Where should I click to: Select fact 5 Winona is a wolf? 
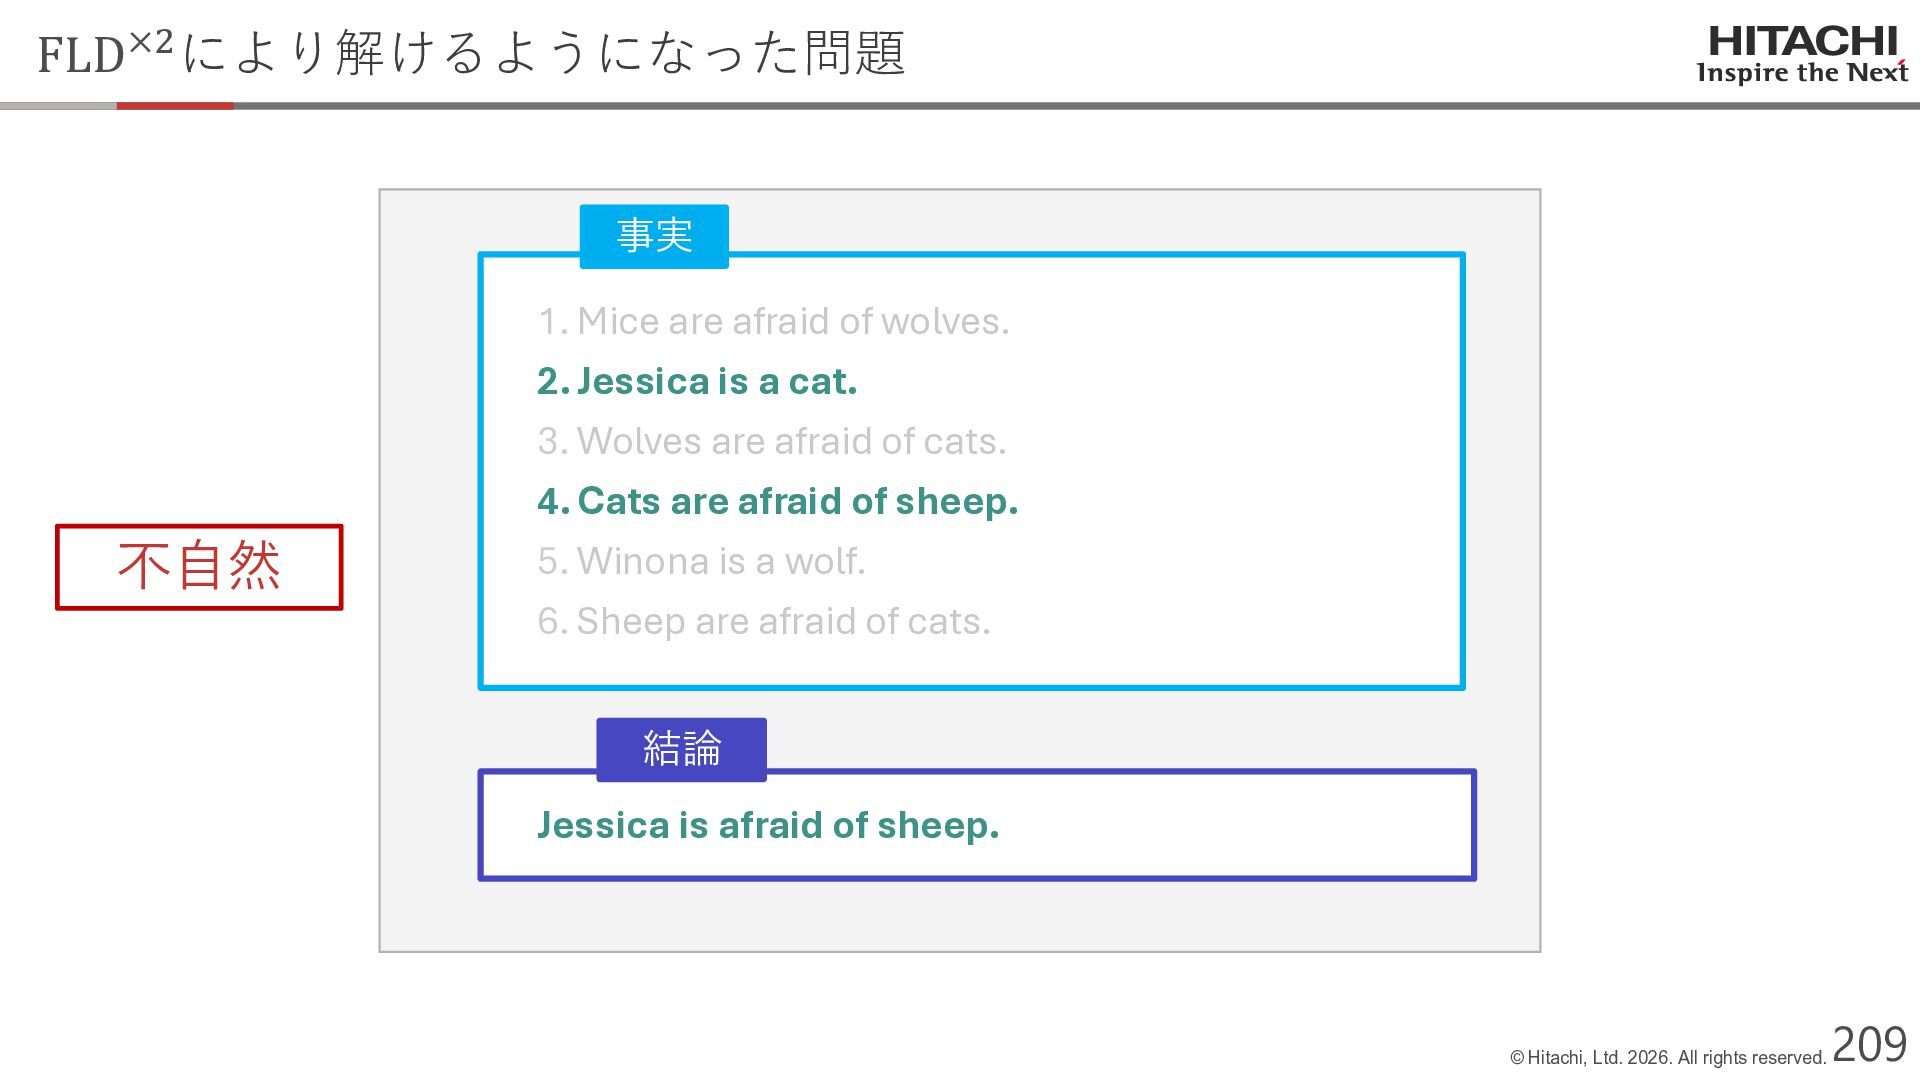[701, 561]
